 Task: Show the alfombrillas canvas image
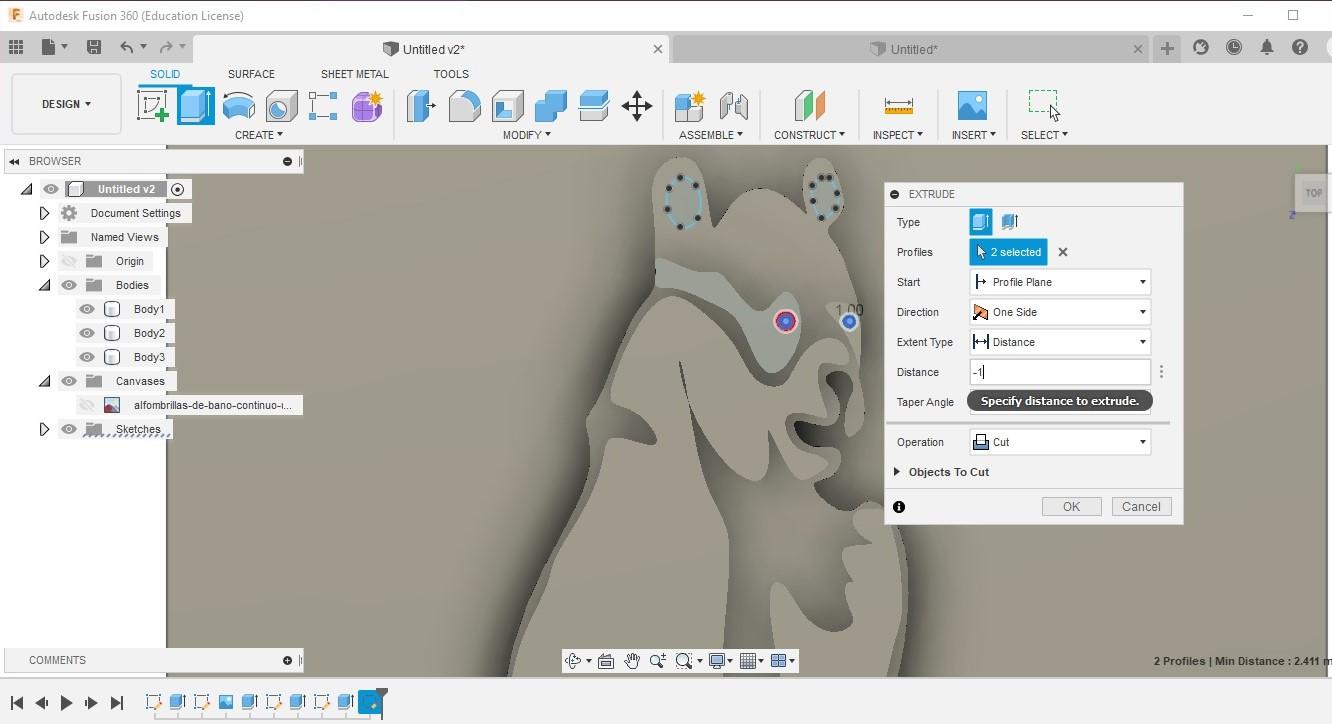(x=87, y=405)
